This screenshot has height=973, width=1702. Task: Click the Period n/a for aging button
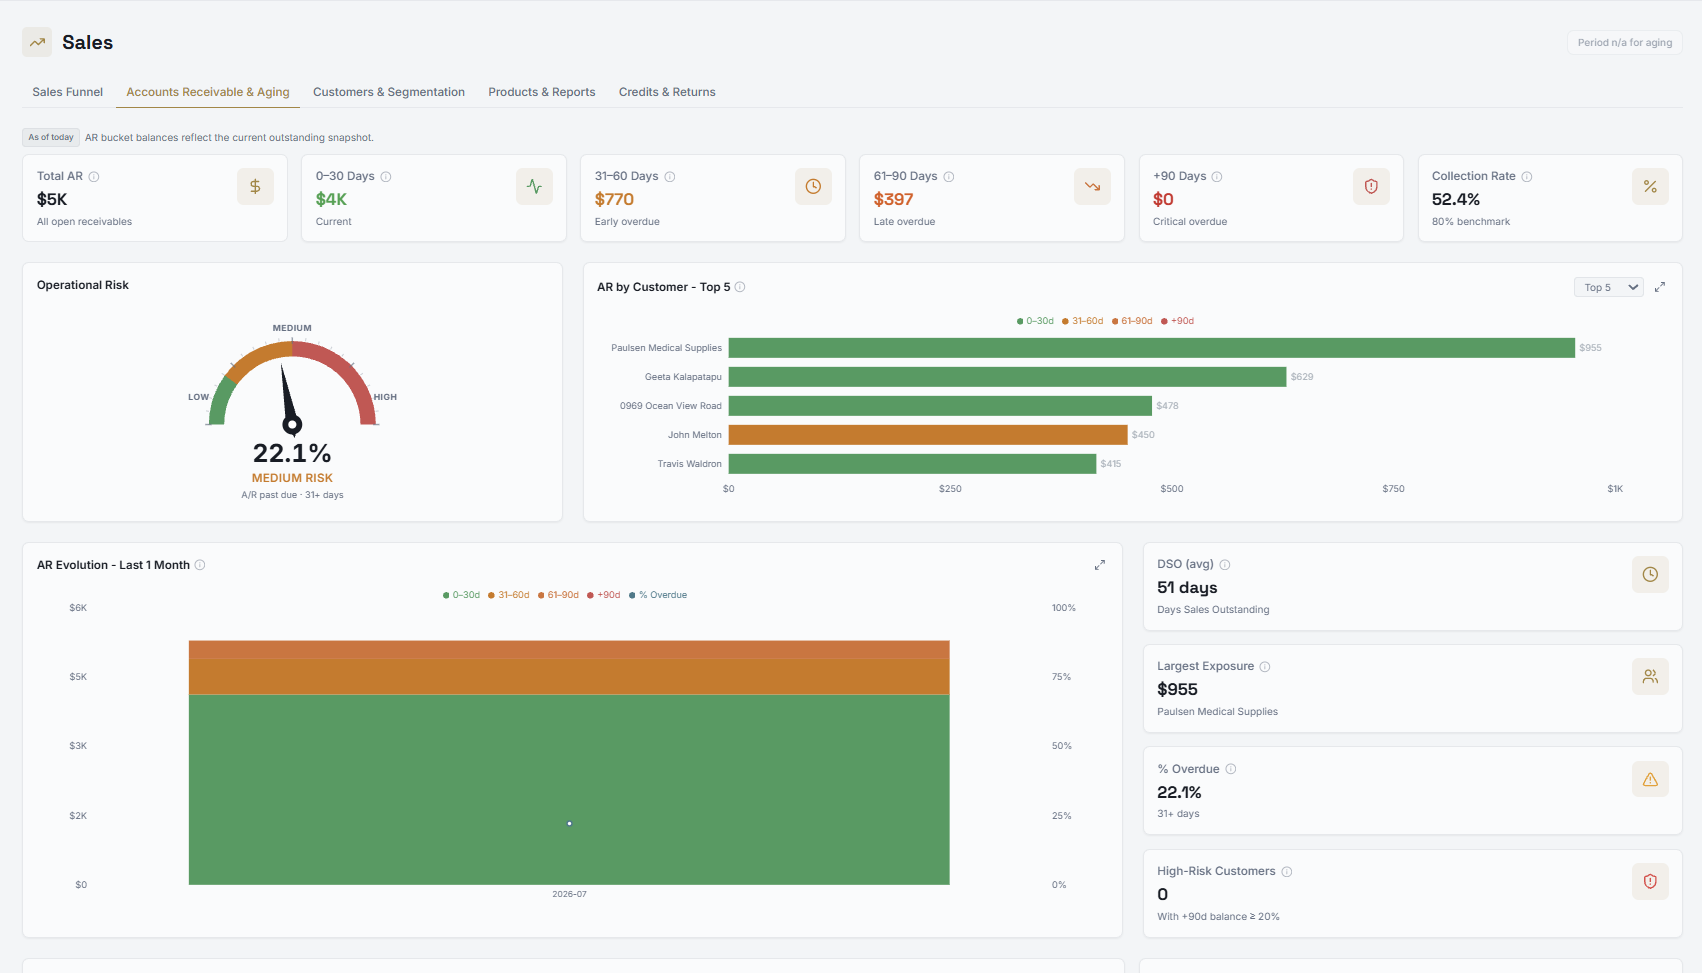tap(1625, 43)
